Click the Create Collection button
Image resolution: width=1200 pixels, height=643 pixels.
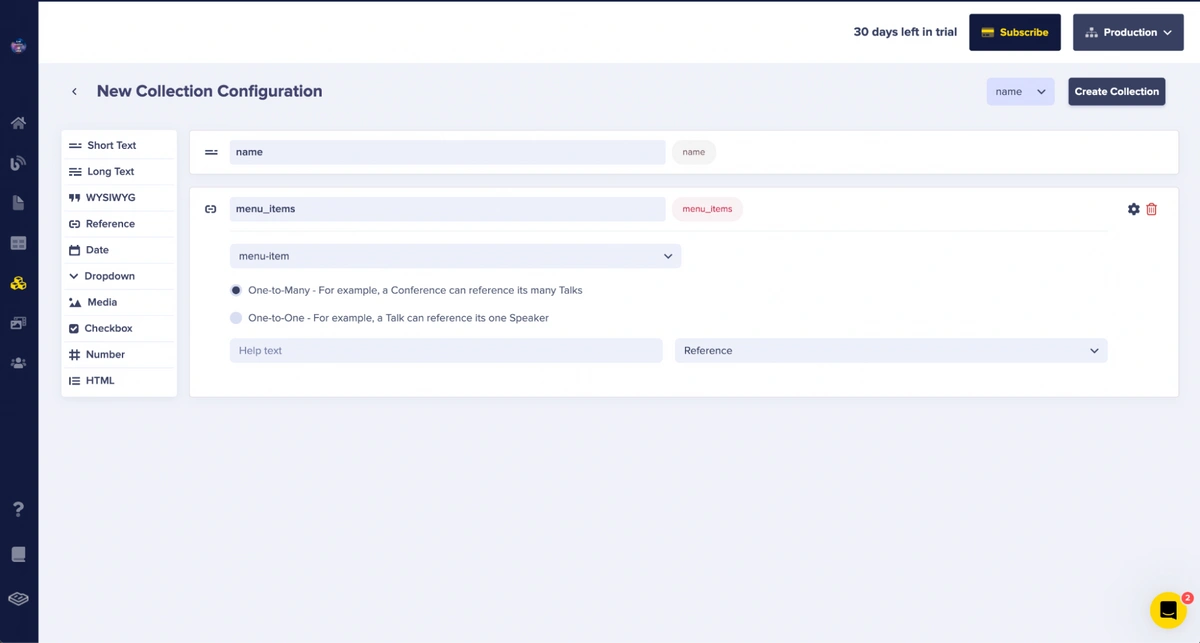[1116, 92]
